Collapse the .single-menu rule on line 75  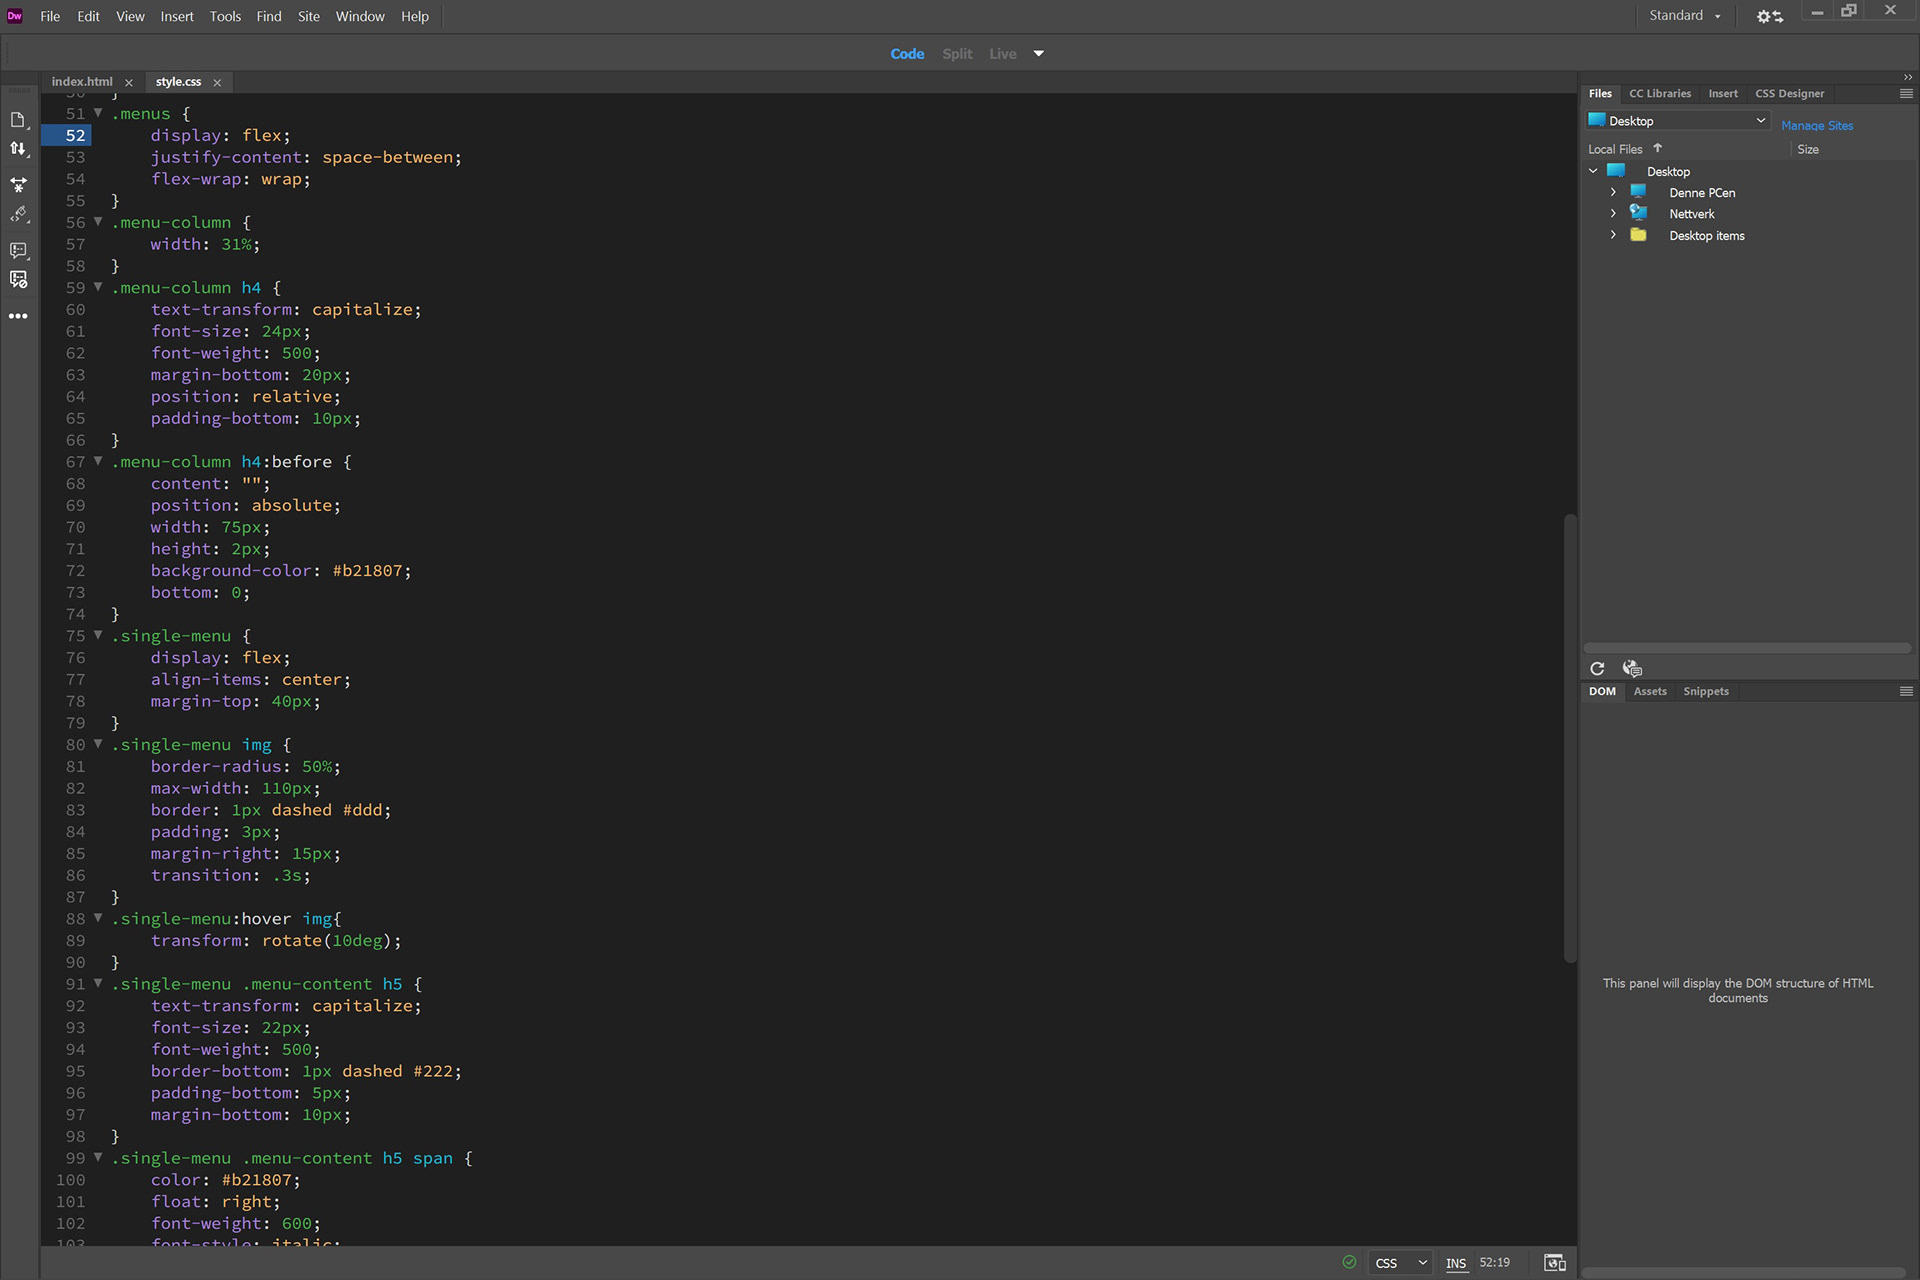[x=98, y=635]
